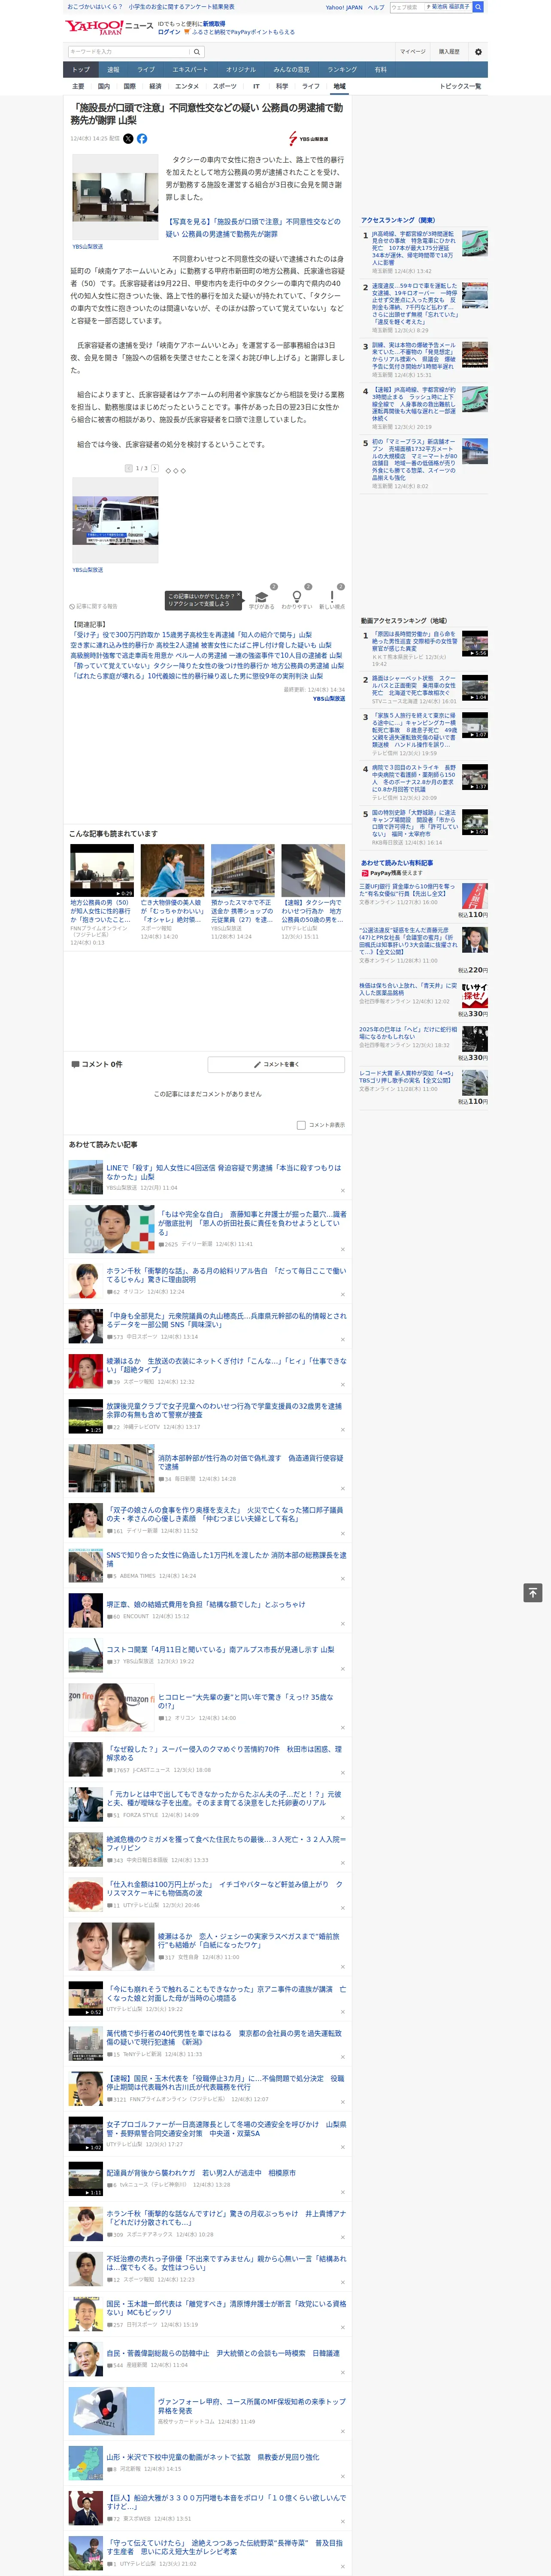
Task: Open the みんなの意見 navigation tab
Action: click(291, 70)
